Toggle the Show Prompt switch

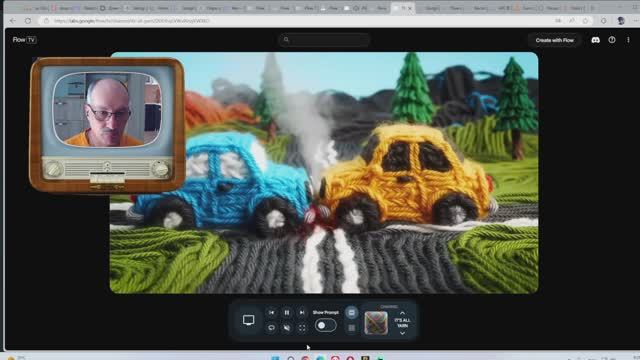(x=325, y=325)
